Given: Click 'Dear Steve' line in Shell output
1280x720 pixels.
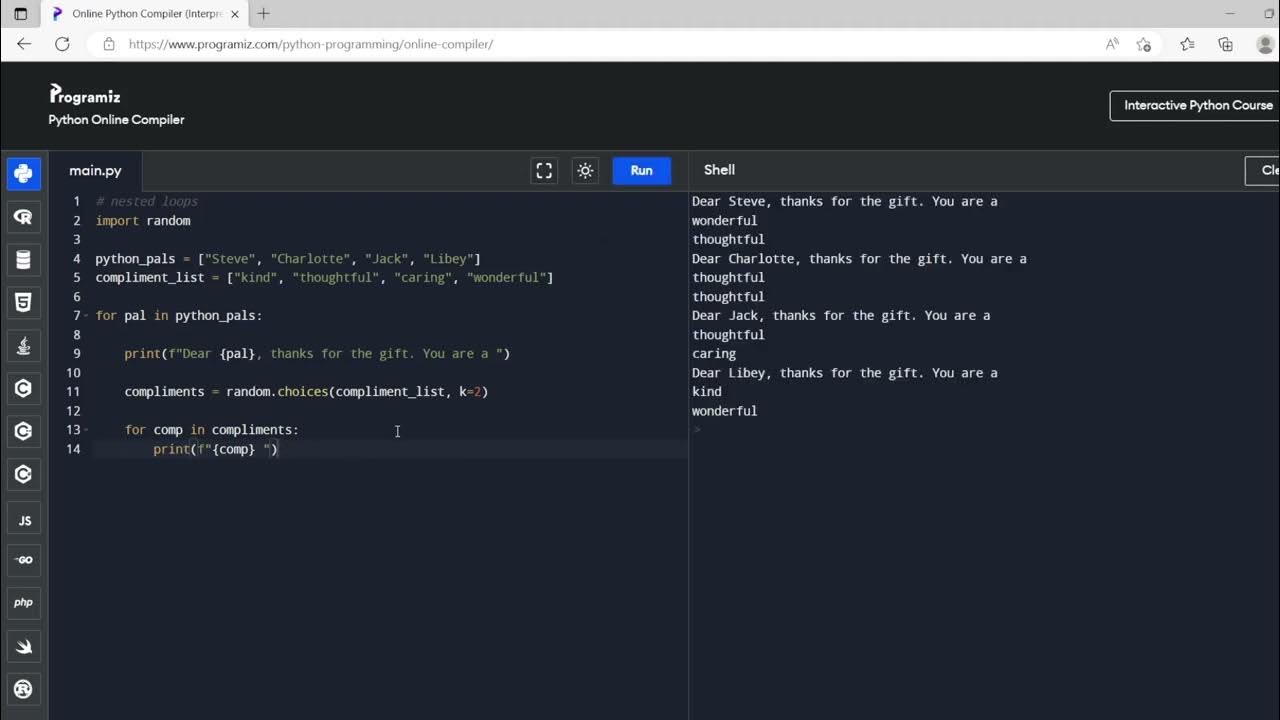Looking at the screenshot, I should click(845, 202).
